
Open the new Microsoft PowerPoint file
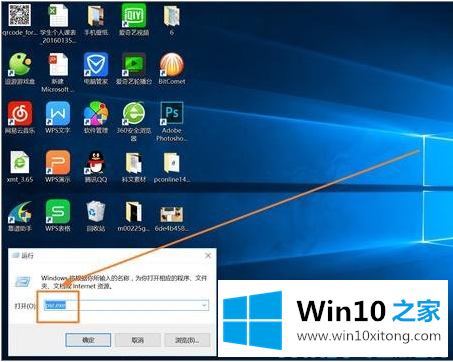[x=58, y=72]
